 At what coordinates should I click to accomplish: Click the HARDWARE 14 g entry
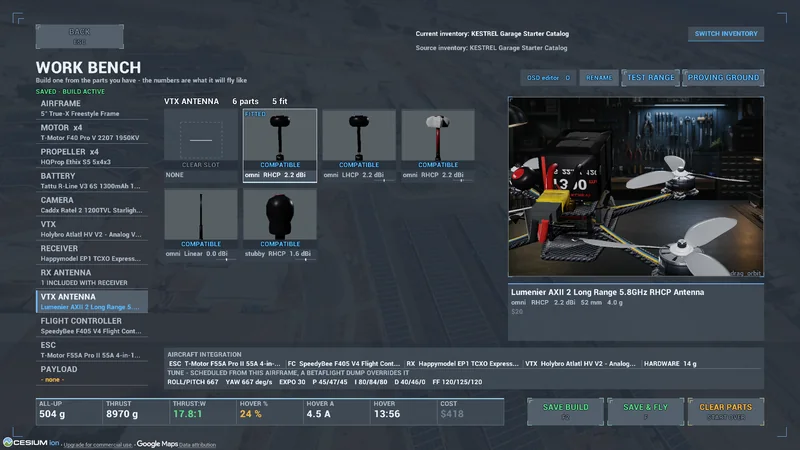tap(670, 364)
